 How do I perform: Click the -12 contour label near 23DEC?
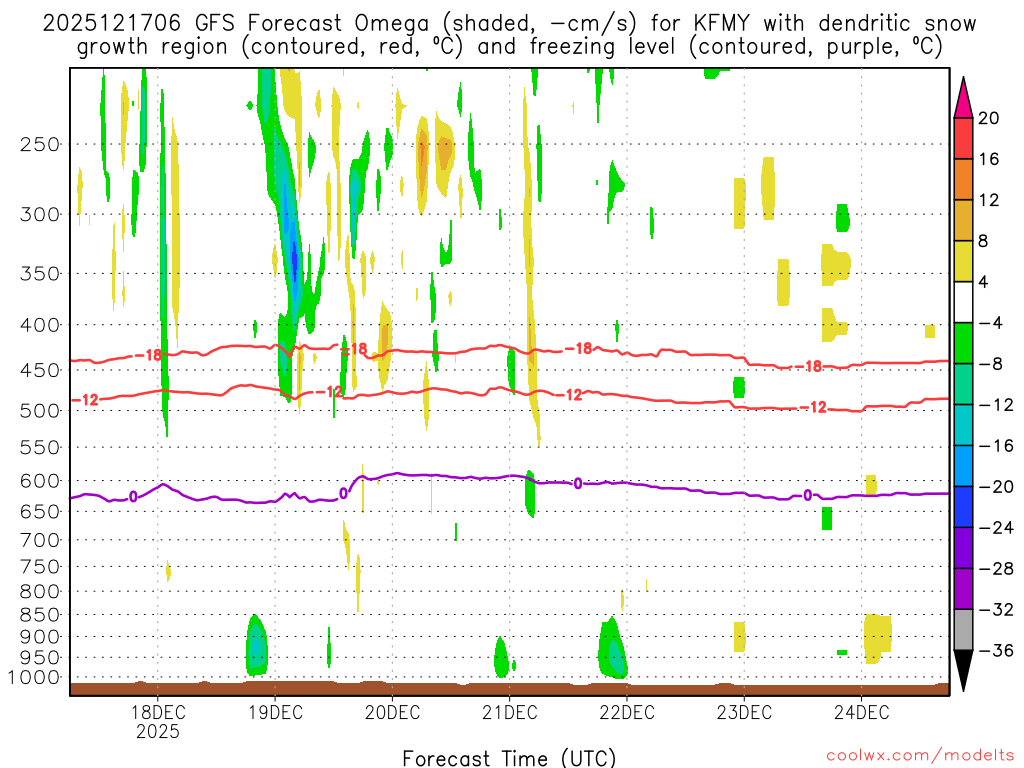pos(813,408)
